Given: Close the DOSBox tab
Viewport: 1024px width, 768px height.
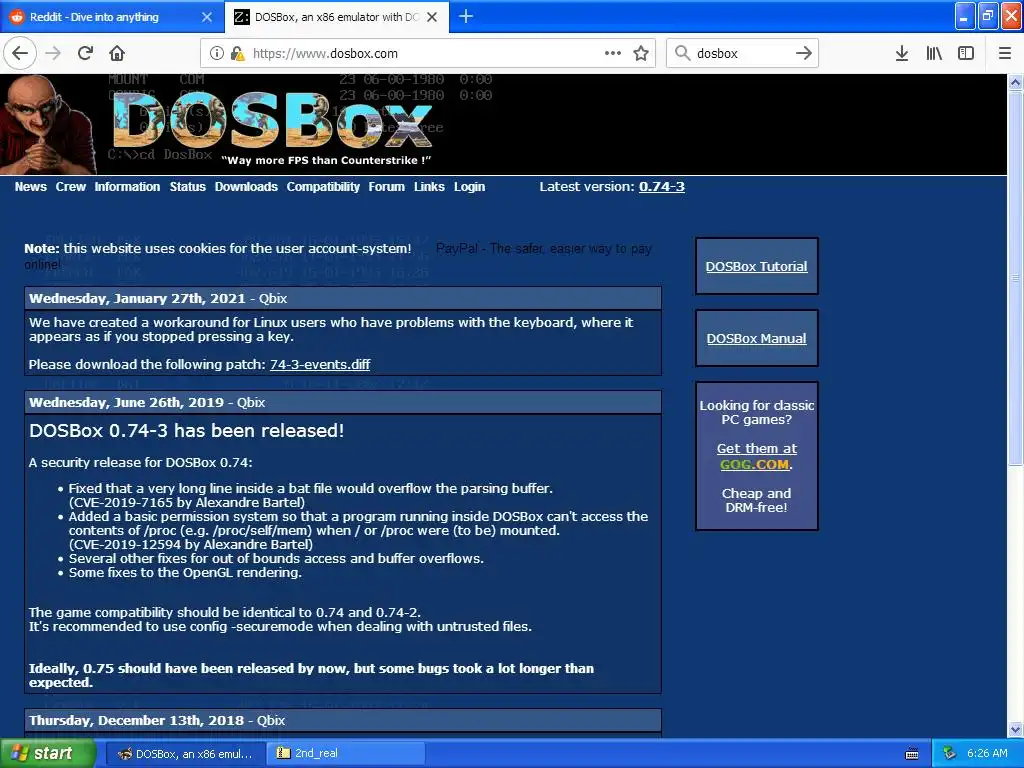Looking at the screenshot, I should point(432,17).
